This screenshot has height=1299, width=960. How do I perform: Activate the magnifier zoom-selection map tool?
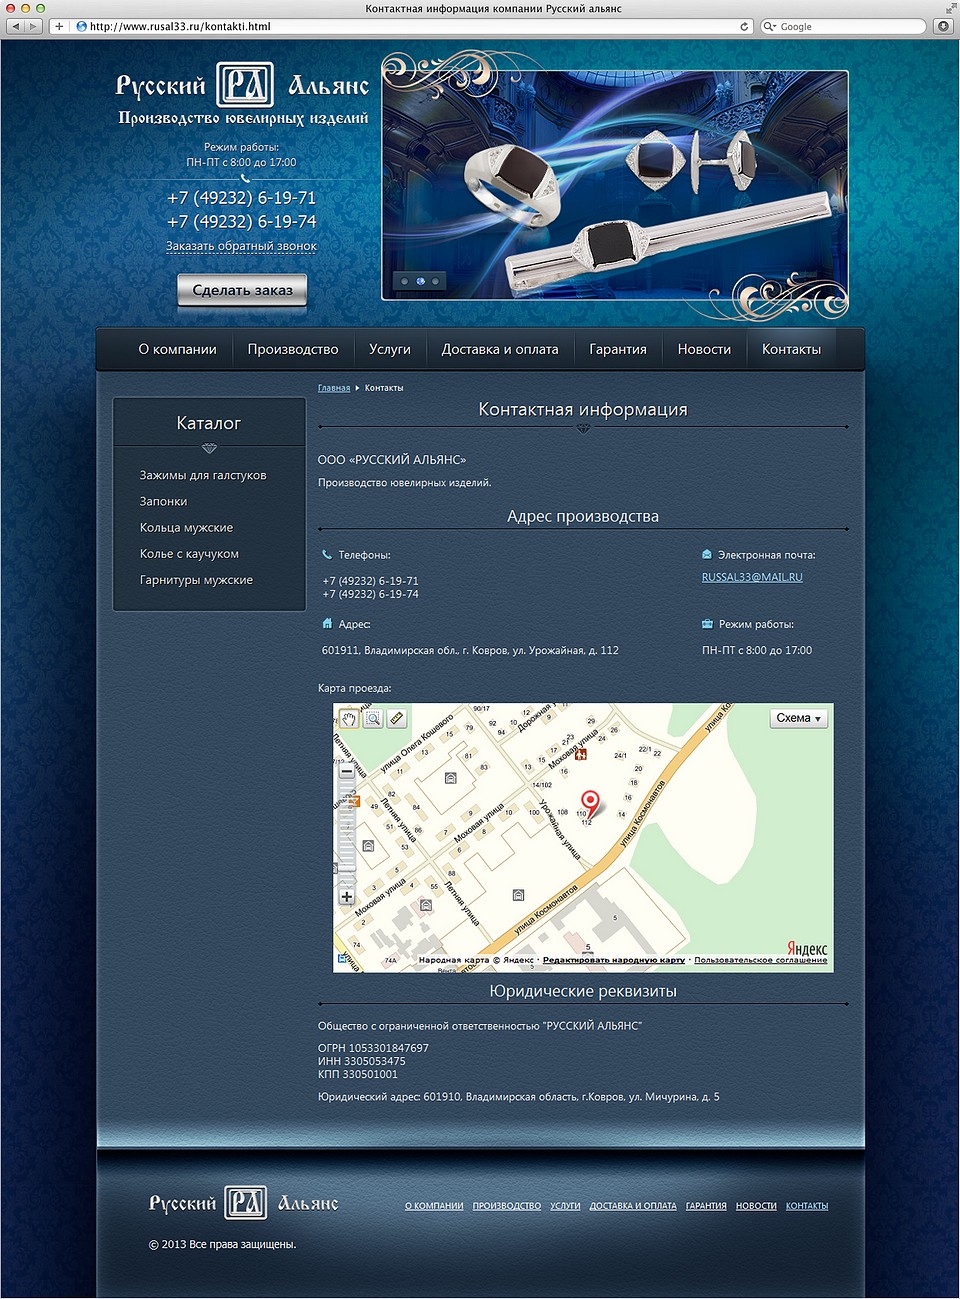pos(372,719)
